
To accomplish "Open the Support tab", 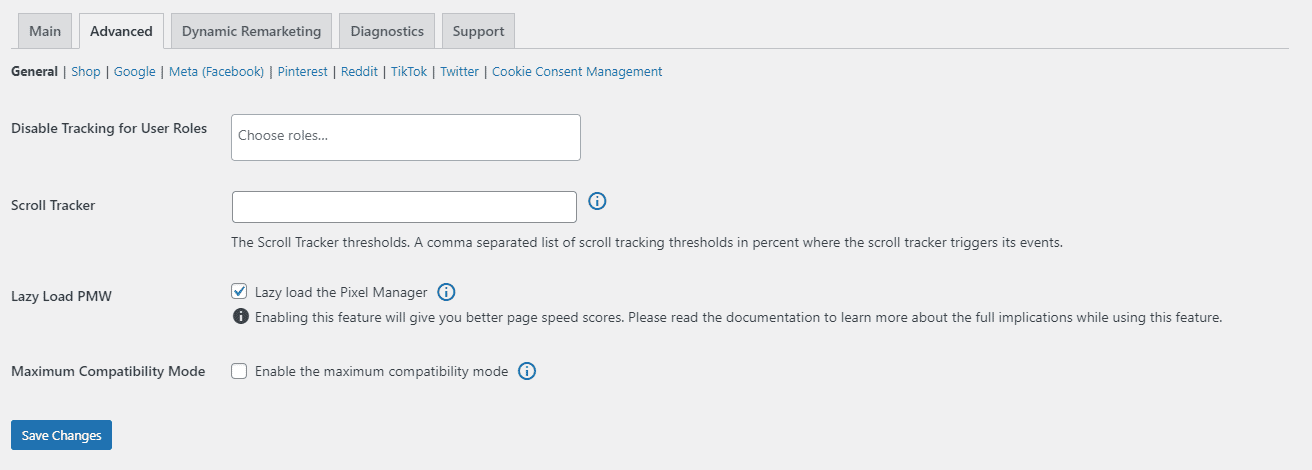I will click(x=478, y=31).
